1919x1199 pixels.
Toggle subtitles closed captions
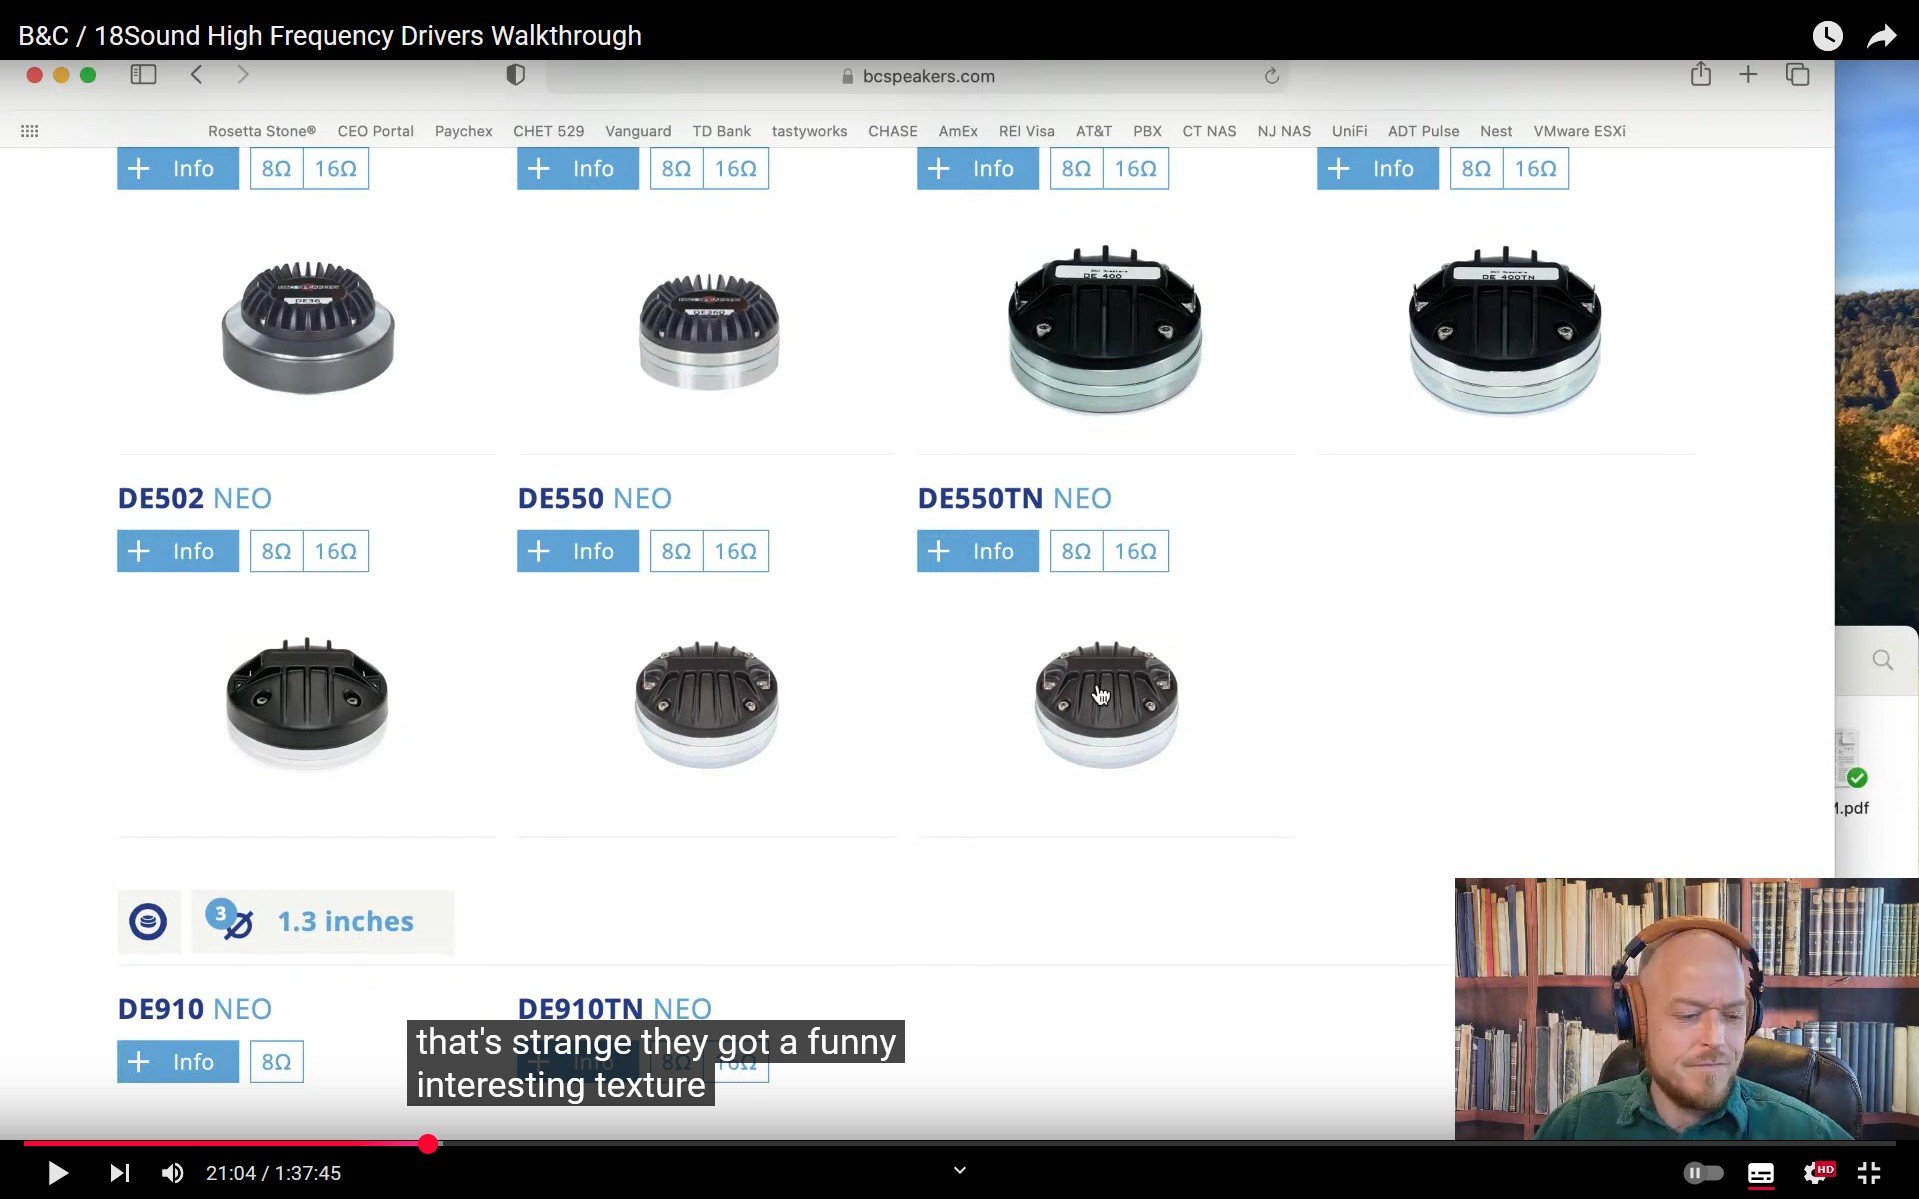(x=1761, y=1173)
